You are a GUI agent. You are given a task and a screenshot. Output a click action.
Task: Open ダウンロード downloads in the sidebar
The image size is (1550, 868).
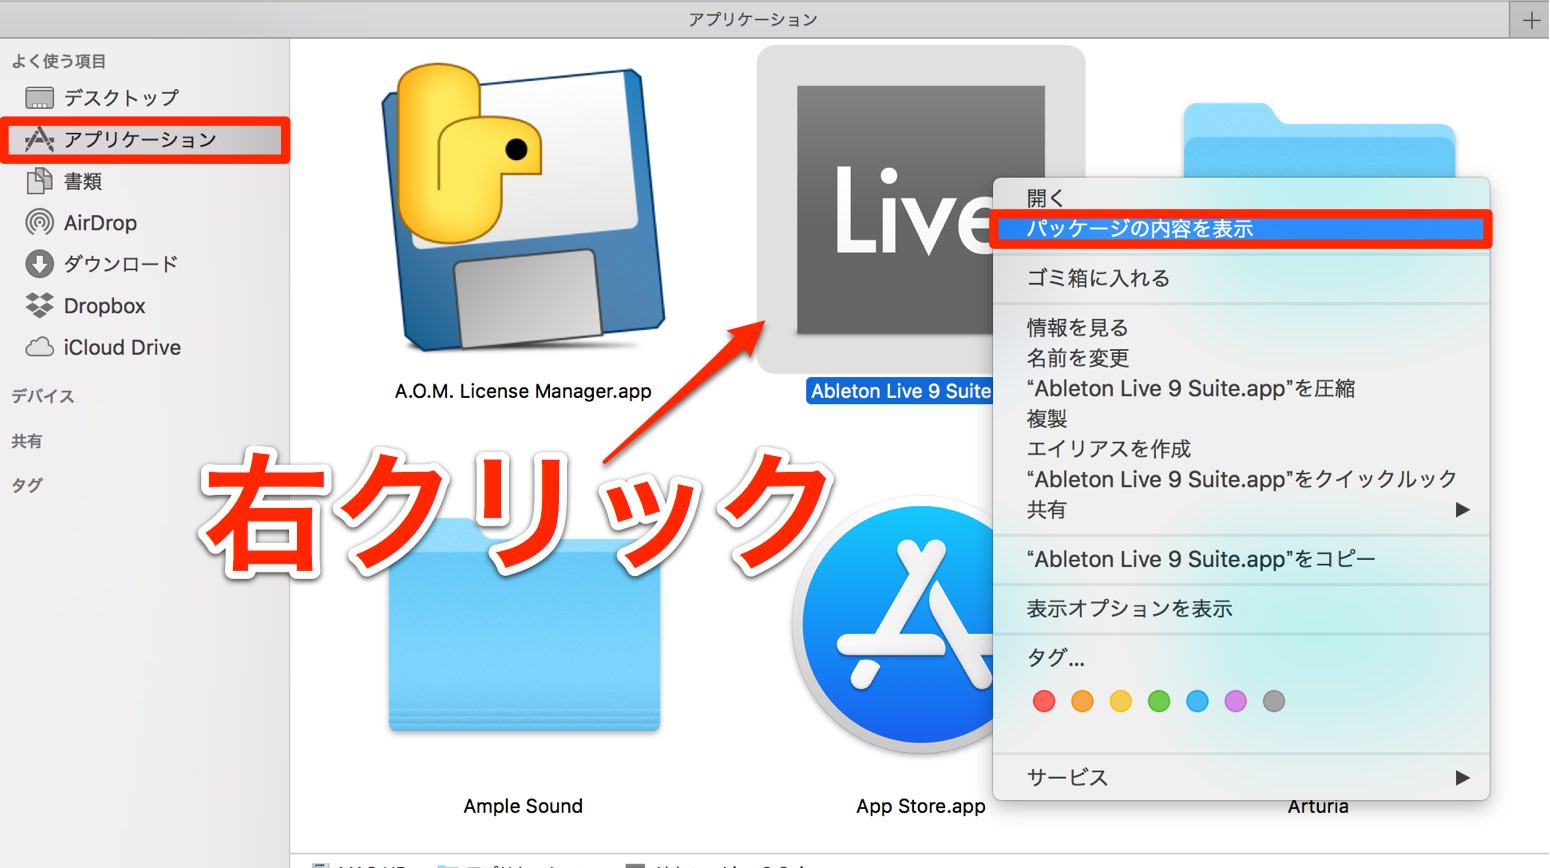pos(101,264)
